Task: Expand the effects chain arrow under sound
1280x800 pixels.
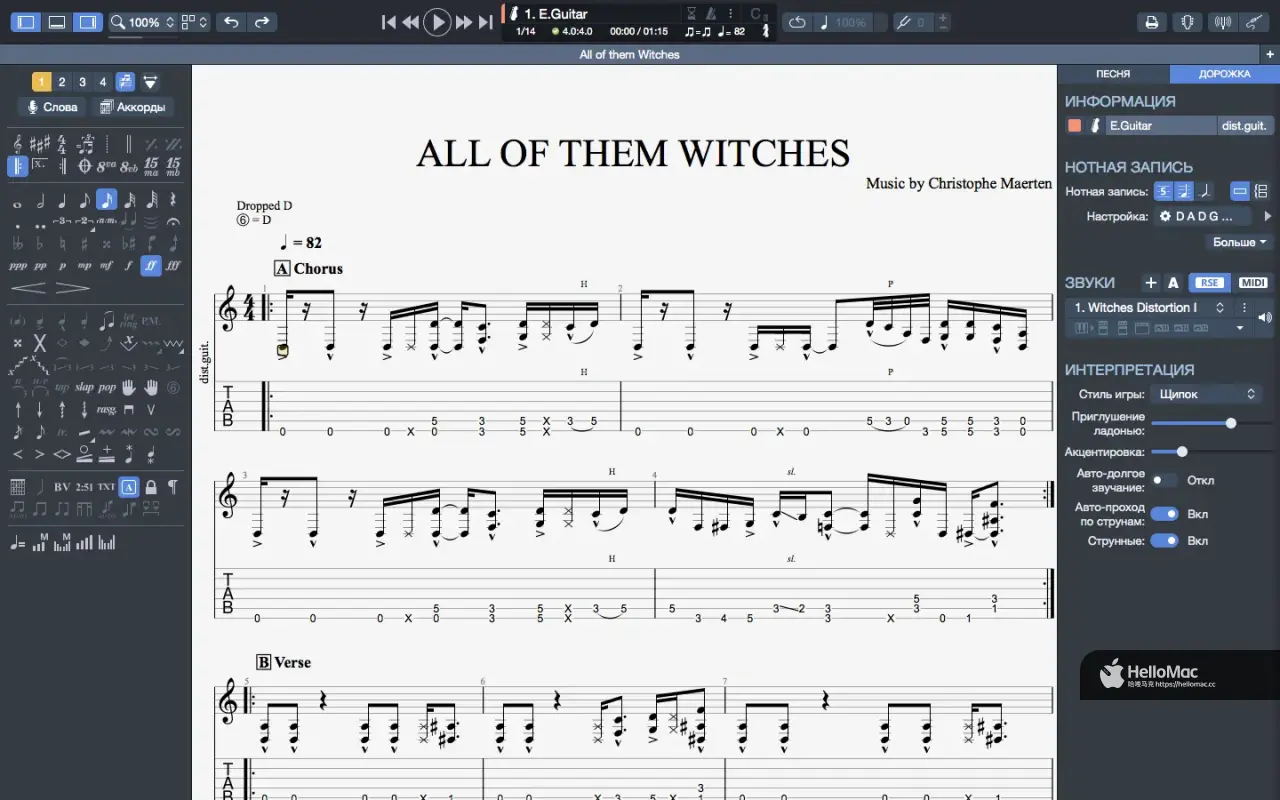Action: (x=1240, y=328)
